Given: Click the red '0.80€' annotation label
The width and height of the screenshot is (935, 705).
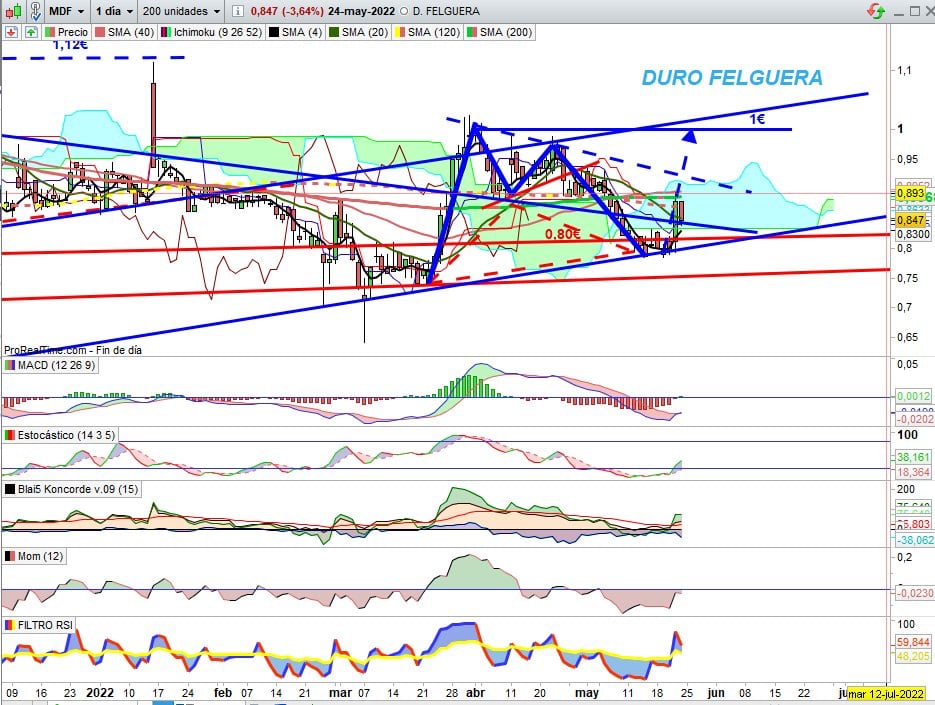Looking at the screenshot, I should (x=562, y=234).
